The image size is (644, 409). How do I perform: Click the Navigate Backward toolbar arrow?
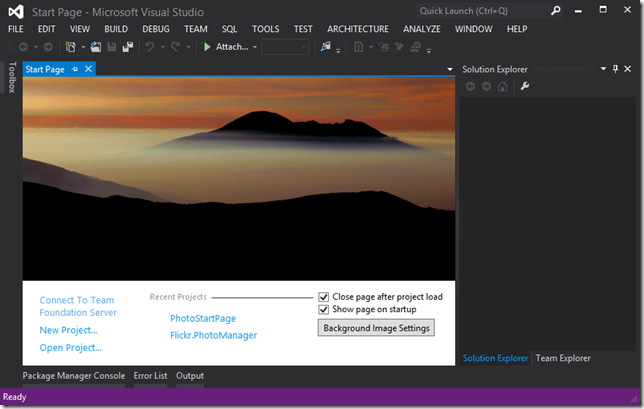(23, 47)
